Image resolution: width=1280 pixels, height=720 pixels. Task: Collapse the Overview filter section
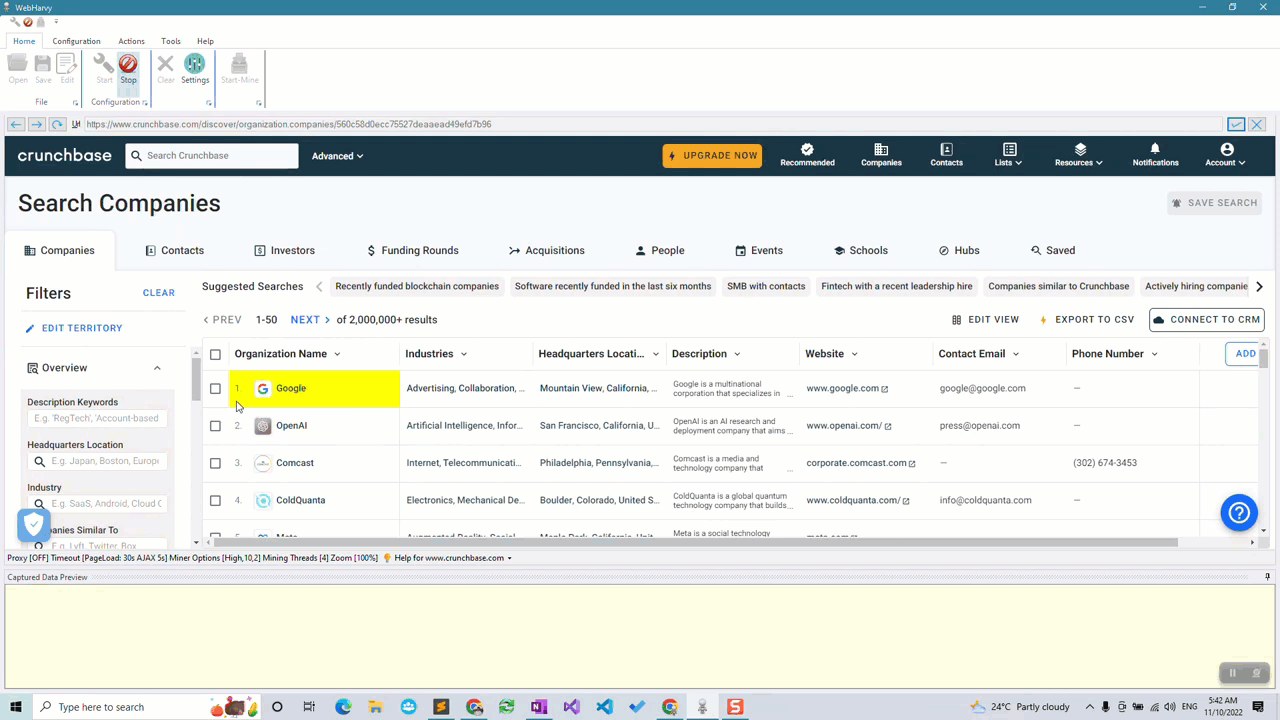(x=157, y=368)
